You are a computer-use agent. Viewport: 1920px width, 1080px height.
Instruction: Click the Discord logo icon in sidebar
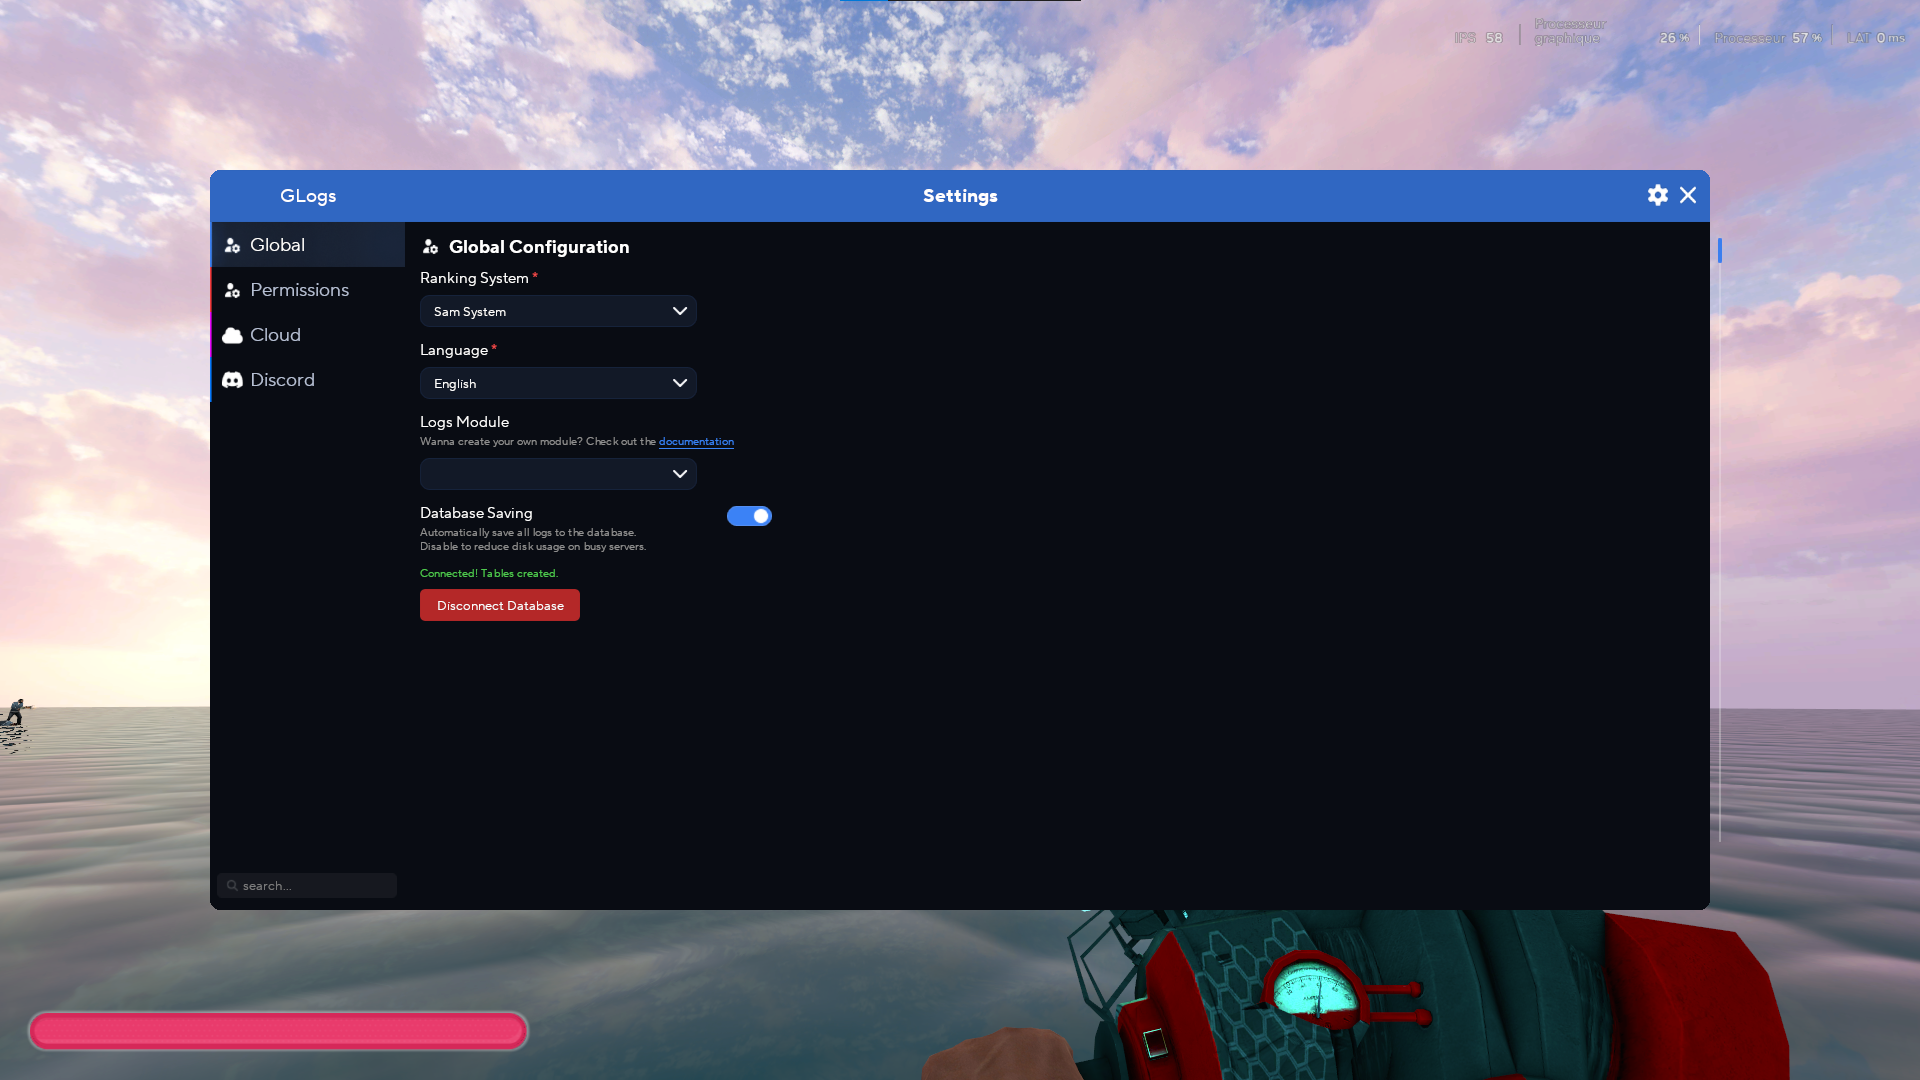coord(232,380)
